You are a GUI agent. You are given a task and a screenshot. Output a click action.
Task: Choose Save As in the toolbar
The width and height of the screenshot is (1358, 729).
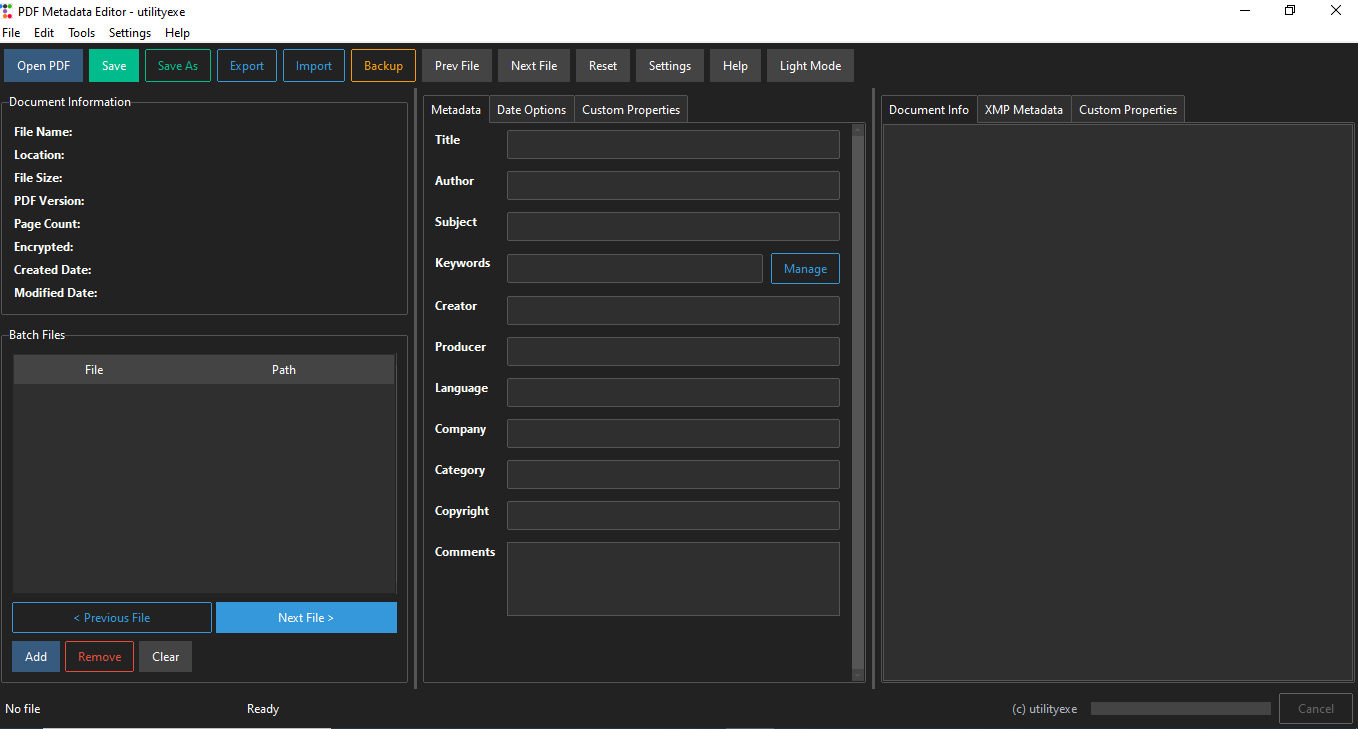[178, 66]
